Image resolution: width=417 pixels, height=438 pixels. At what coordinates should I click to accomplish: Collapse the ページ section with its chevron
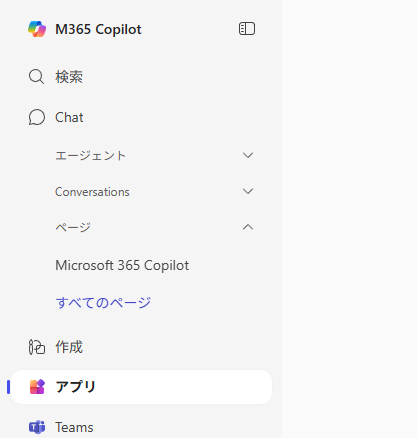point(248,227)
